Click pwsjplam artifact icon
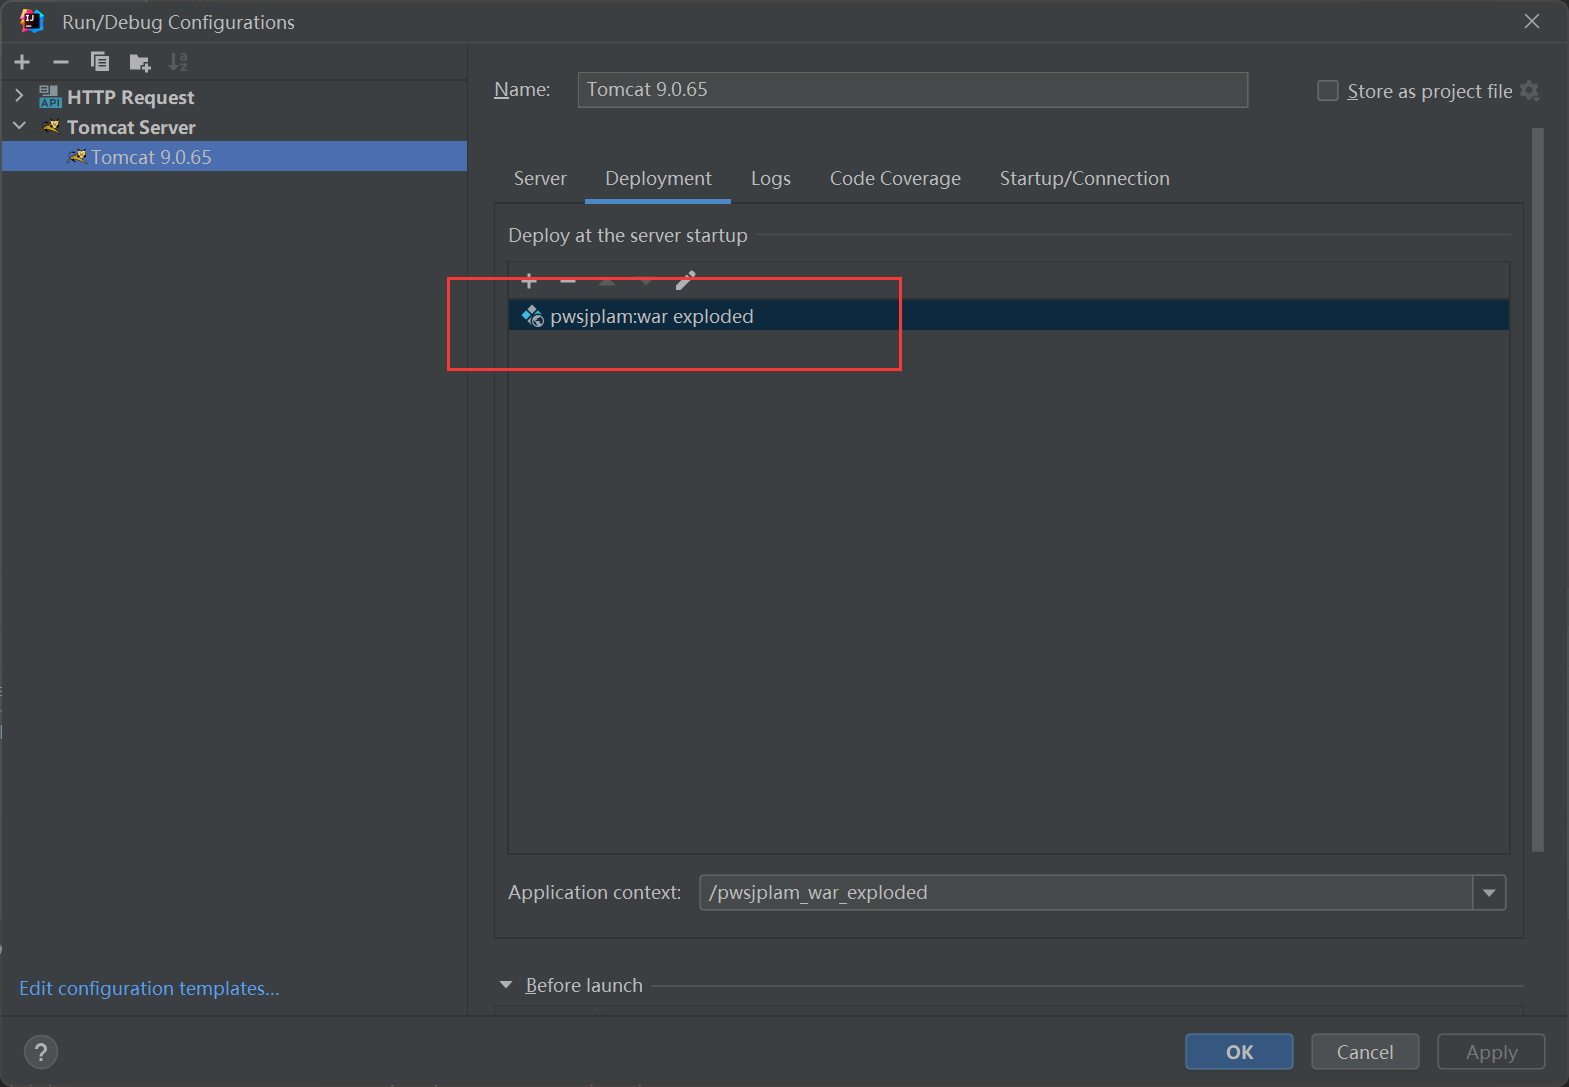 pos(533,316)
